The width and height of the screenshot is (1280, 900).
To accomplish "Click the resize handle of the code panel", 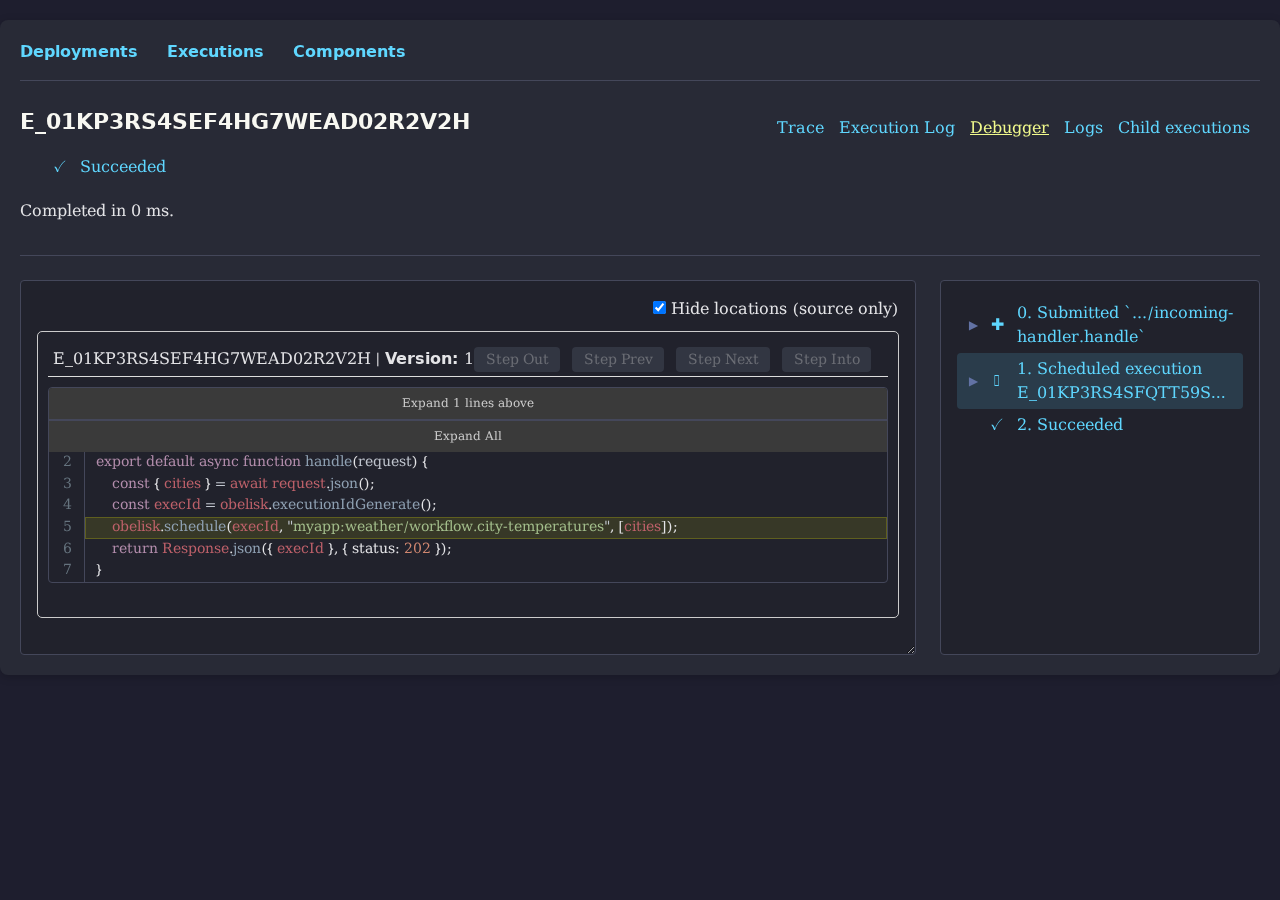I will click(x=910, y=648).
